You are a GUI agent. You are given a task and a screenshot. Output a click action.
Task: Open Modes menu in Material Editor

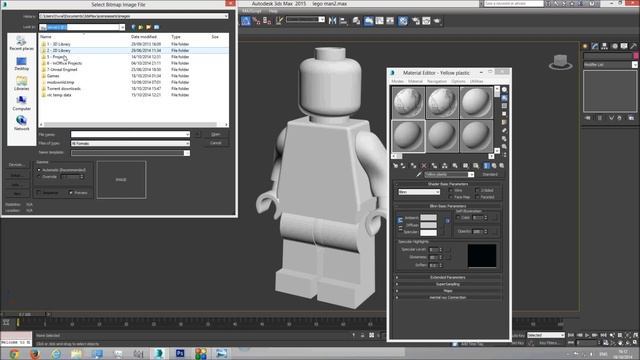398,81
